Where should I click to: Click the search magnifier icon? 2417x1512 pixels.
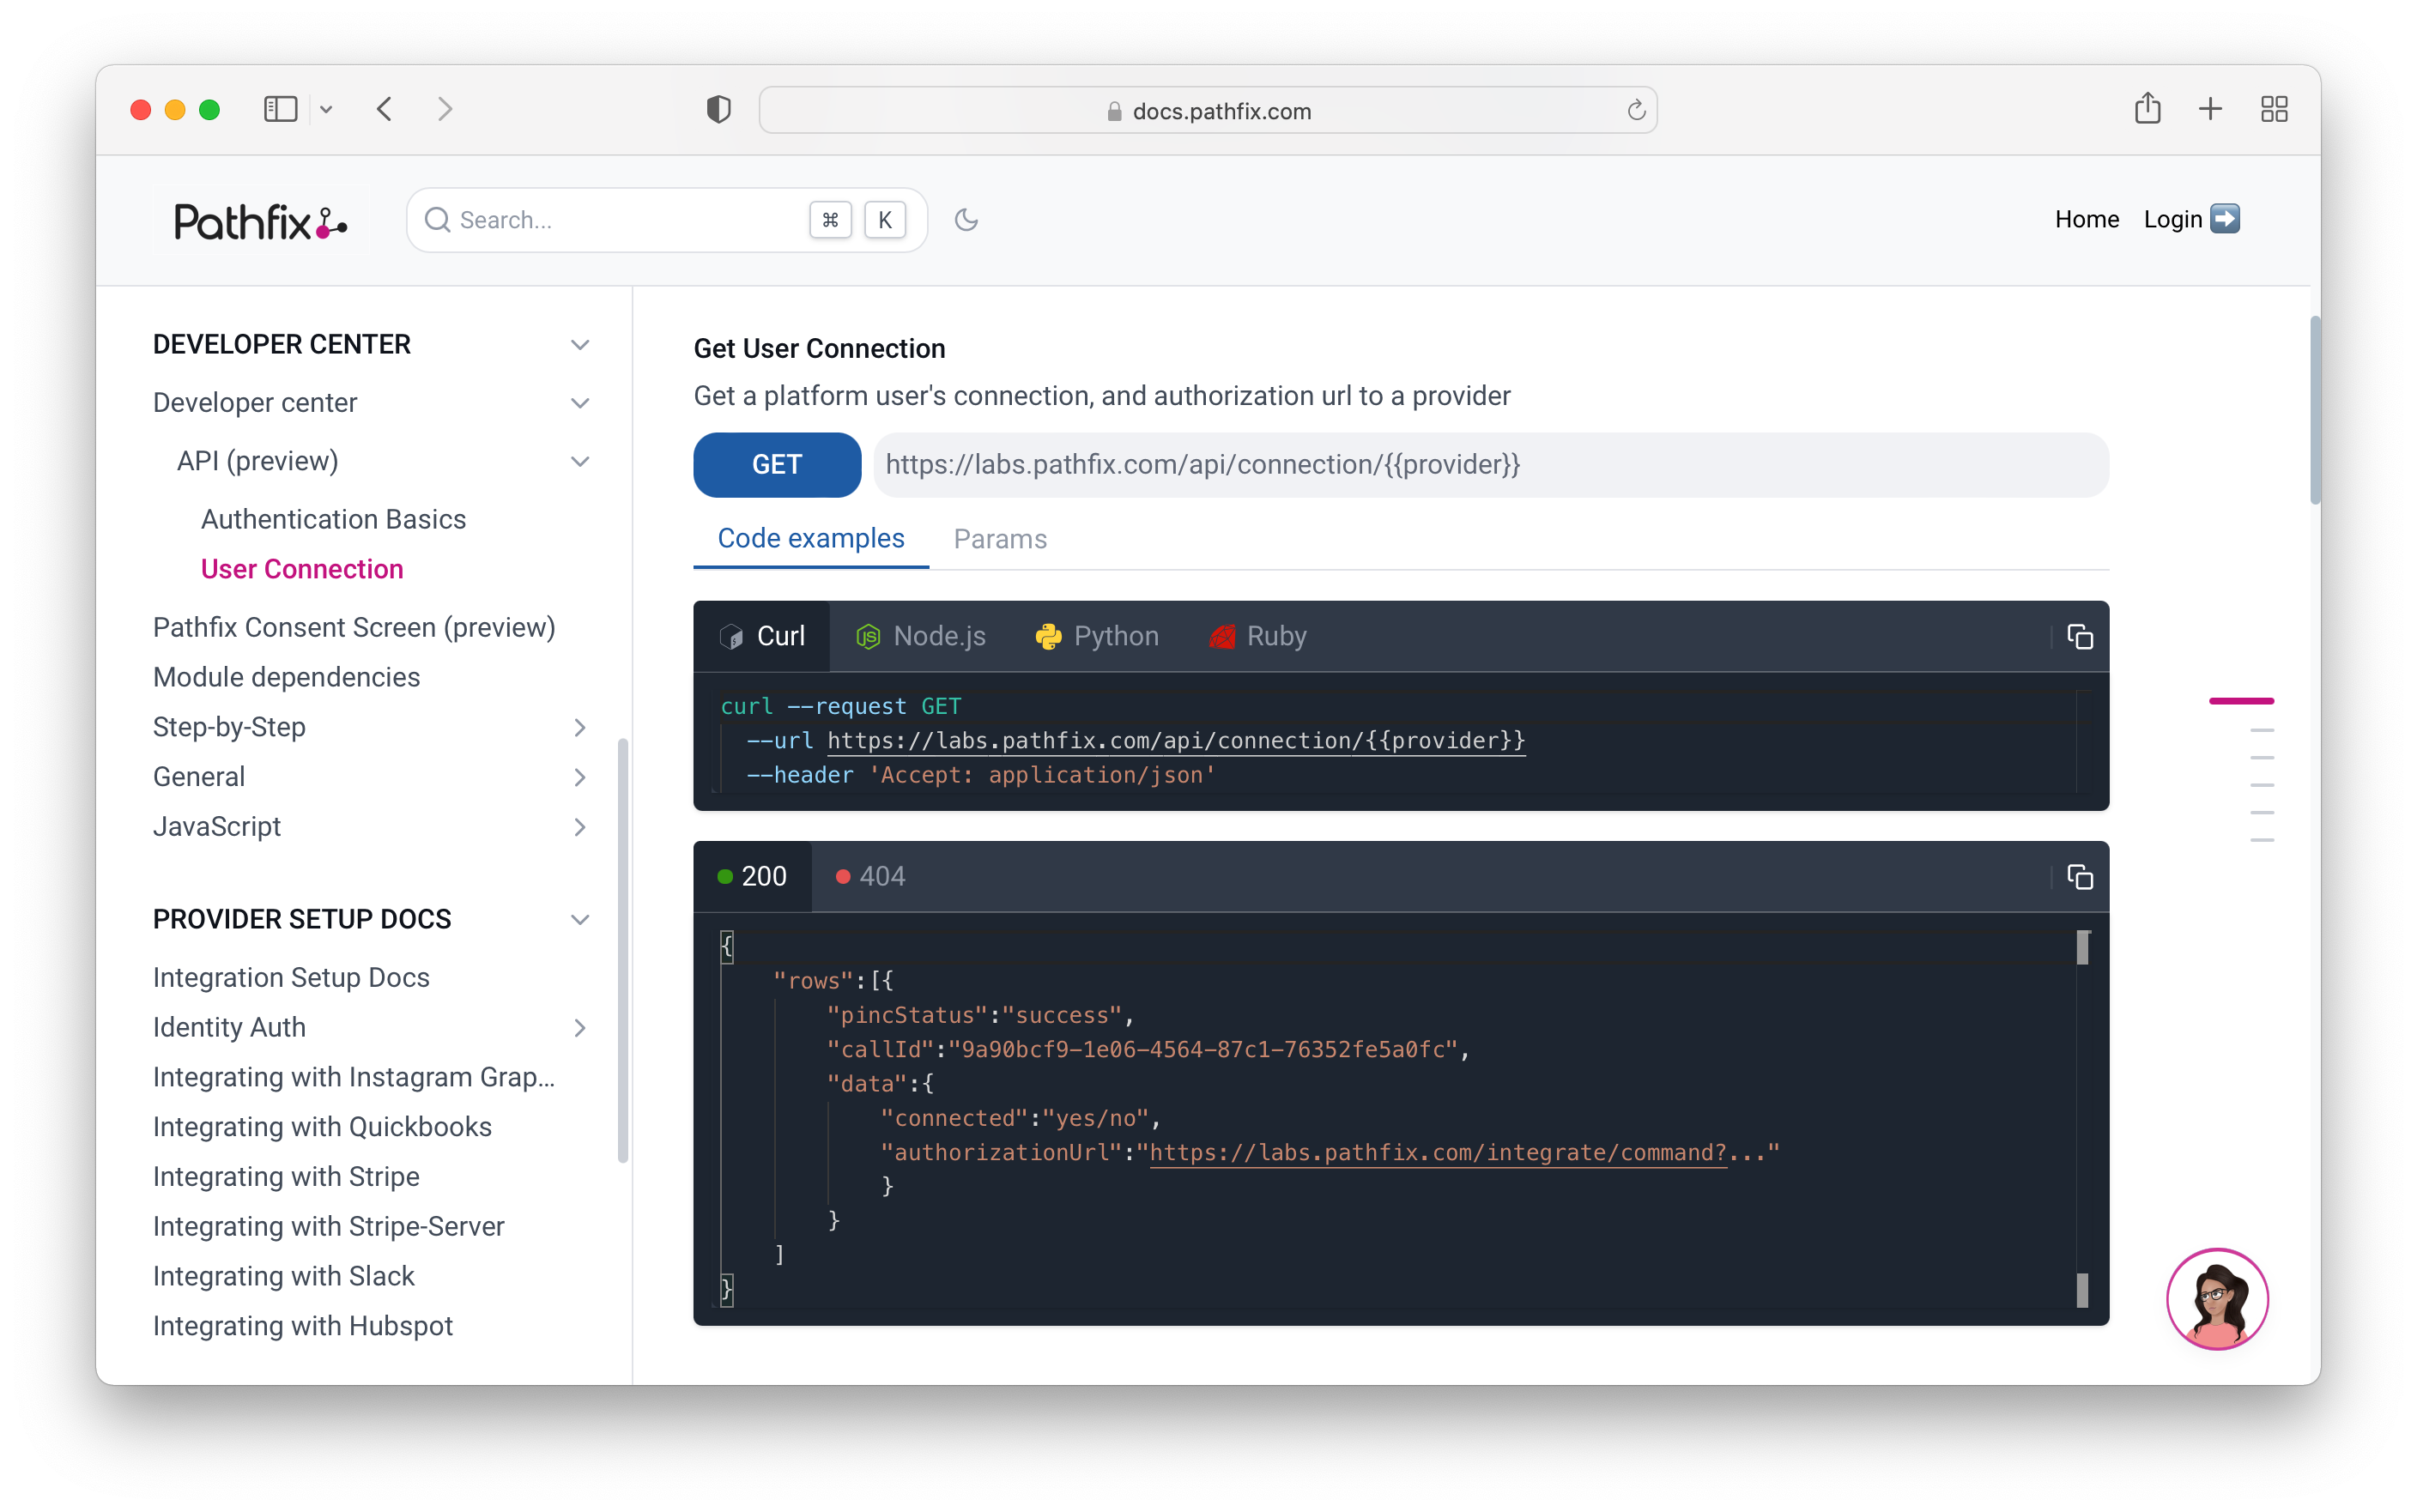coord(437,220)
